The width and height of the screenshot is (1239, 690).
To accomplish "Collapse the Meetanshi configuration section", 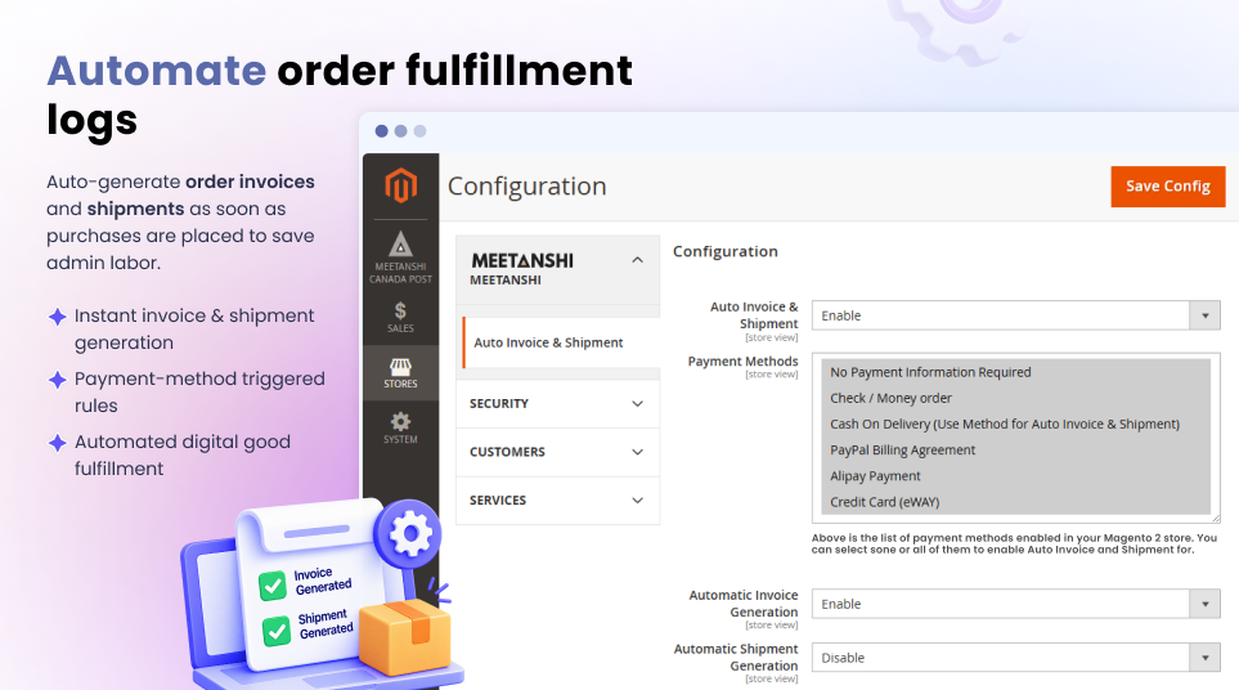I will [x=638, y=260].
